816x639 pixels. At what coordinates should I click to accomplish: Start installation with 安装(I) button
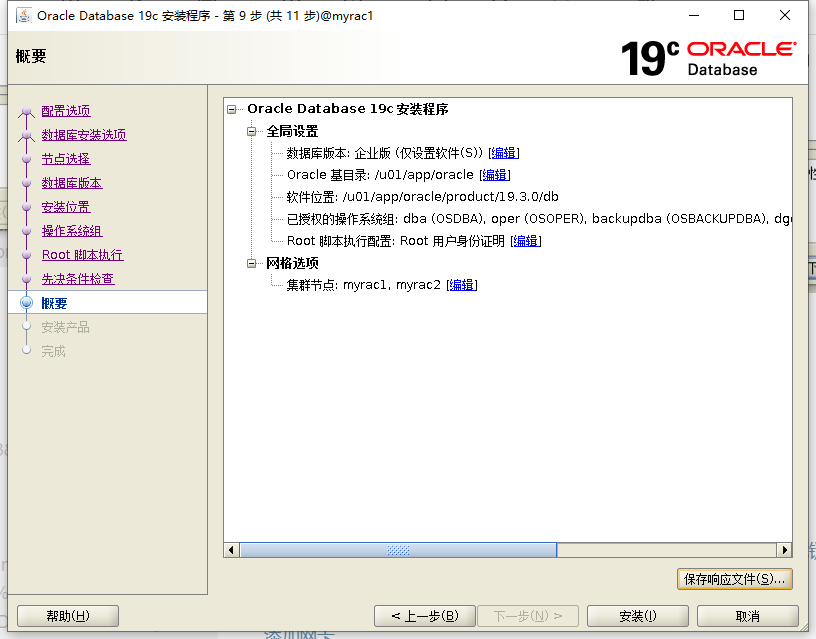pyautogui.click(x=638, y=616)
